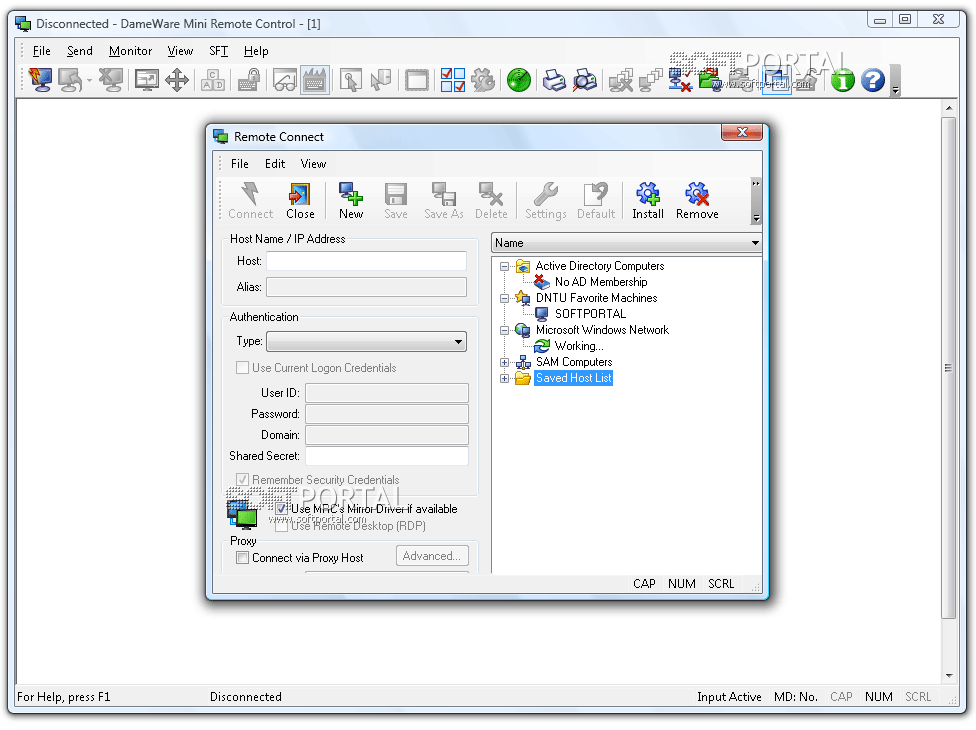Click the network monitor with red X icon
The width and height of the screenshot is (976, 730).
tap(680, 80)
